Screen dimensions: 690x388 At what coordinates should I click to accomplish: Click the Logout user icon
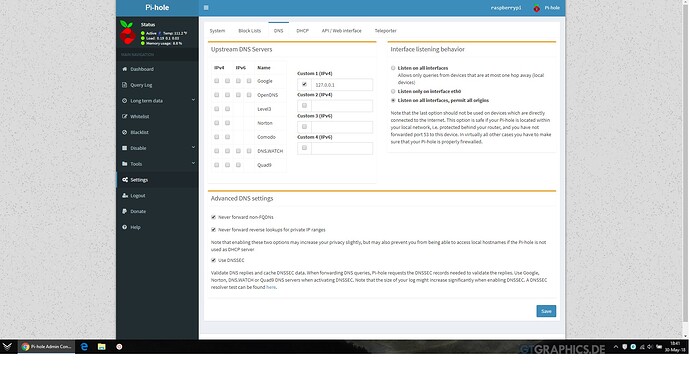coord(125,196)
